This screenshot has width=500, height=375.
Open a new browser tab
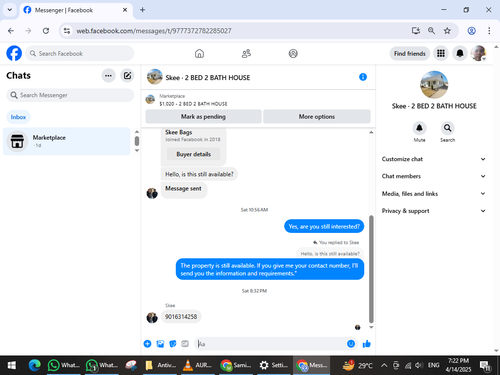click(142, 10)
